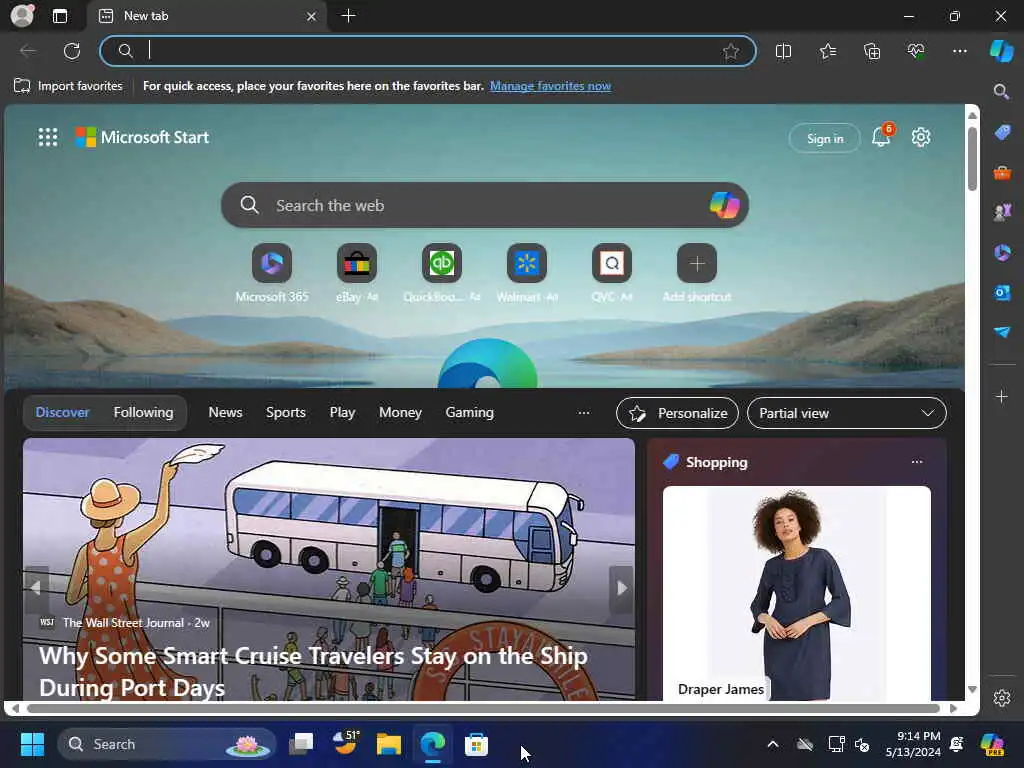
Task: Open Microsoft Start app launcher grid
Action: tap(48, 137)
